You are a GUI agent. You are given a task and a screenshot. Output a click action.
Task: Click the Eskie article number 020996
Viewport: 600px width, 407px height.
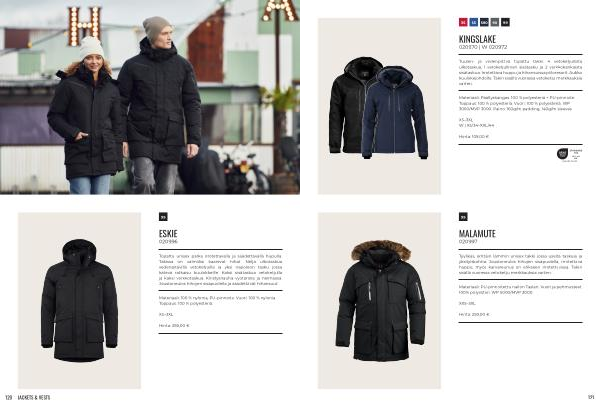[168, 242]
